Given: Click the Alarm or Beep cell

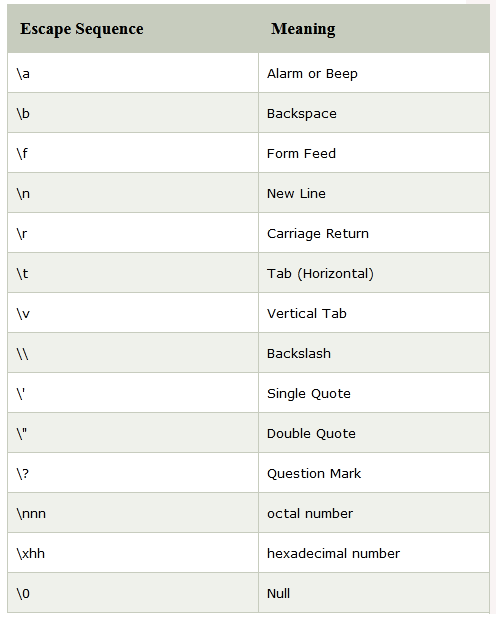Looking at the screenshot, I should pos(374,73).
